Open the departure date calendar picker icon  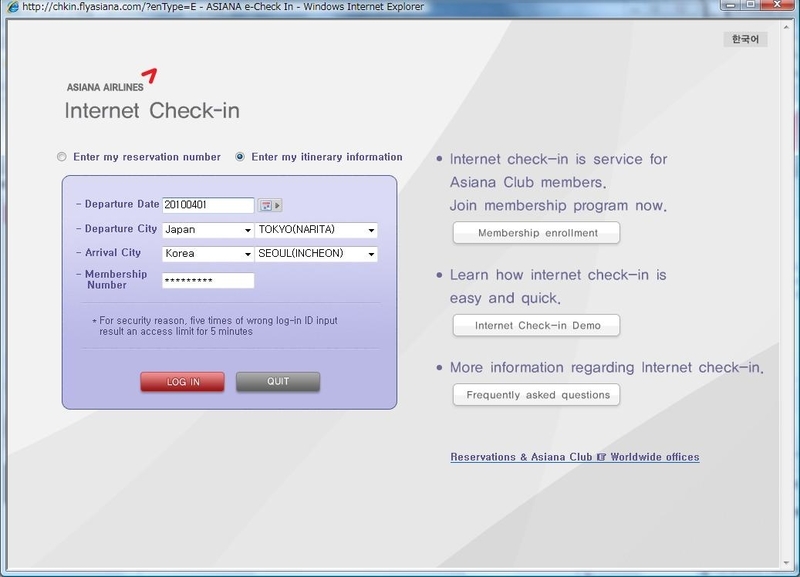[x=269, y=206]
